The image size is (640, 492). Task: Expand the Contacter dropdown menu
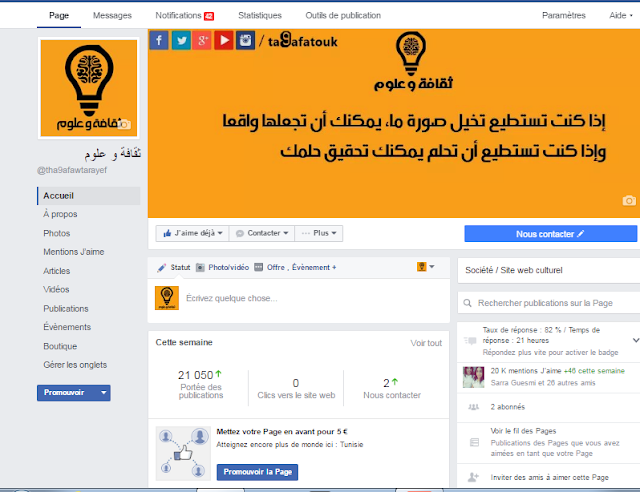(262, 233)
